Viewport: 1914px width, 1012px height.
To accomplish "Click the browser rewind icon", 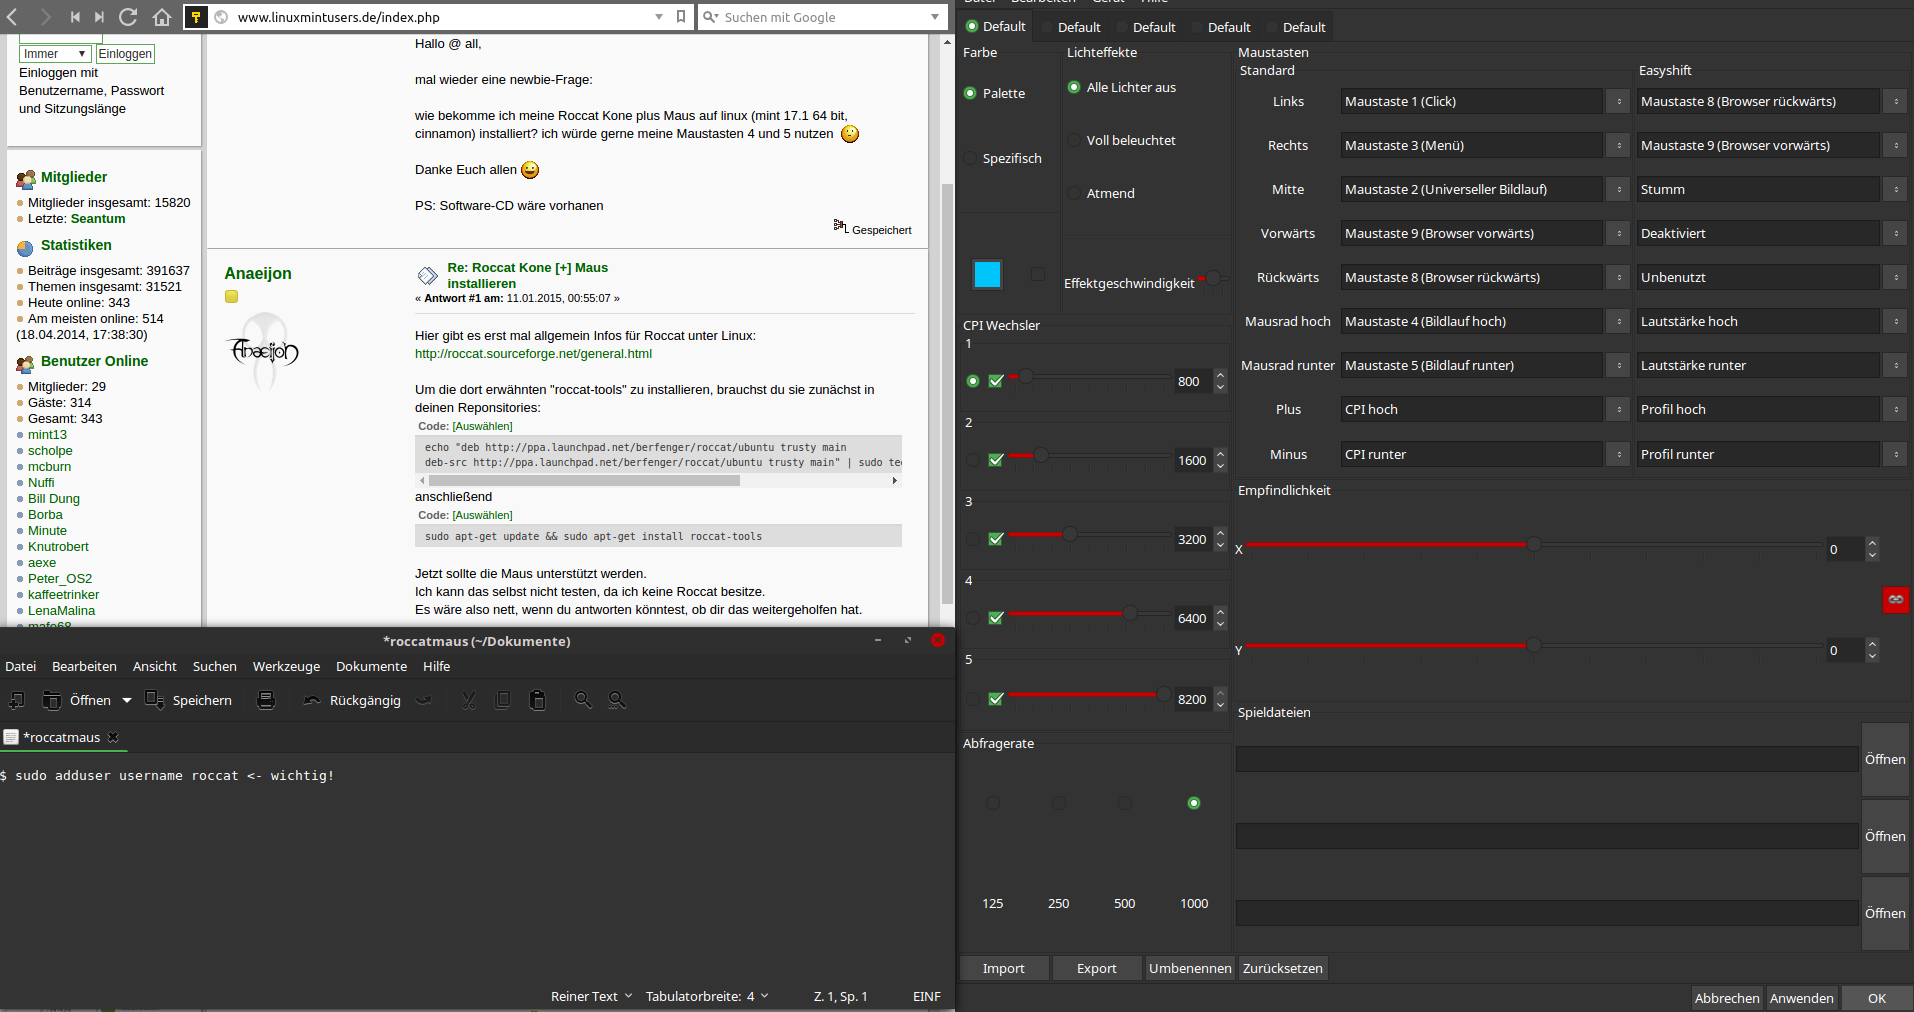I will tap(75, 17).
